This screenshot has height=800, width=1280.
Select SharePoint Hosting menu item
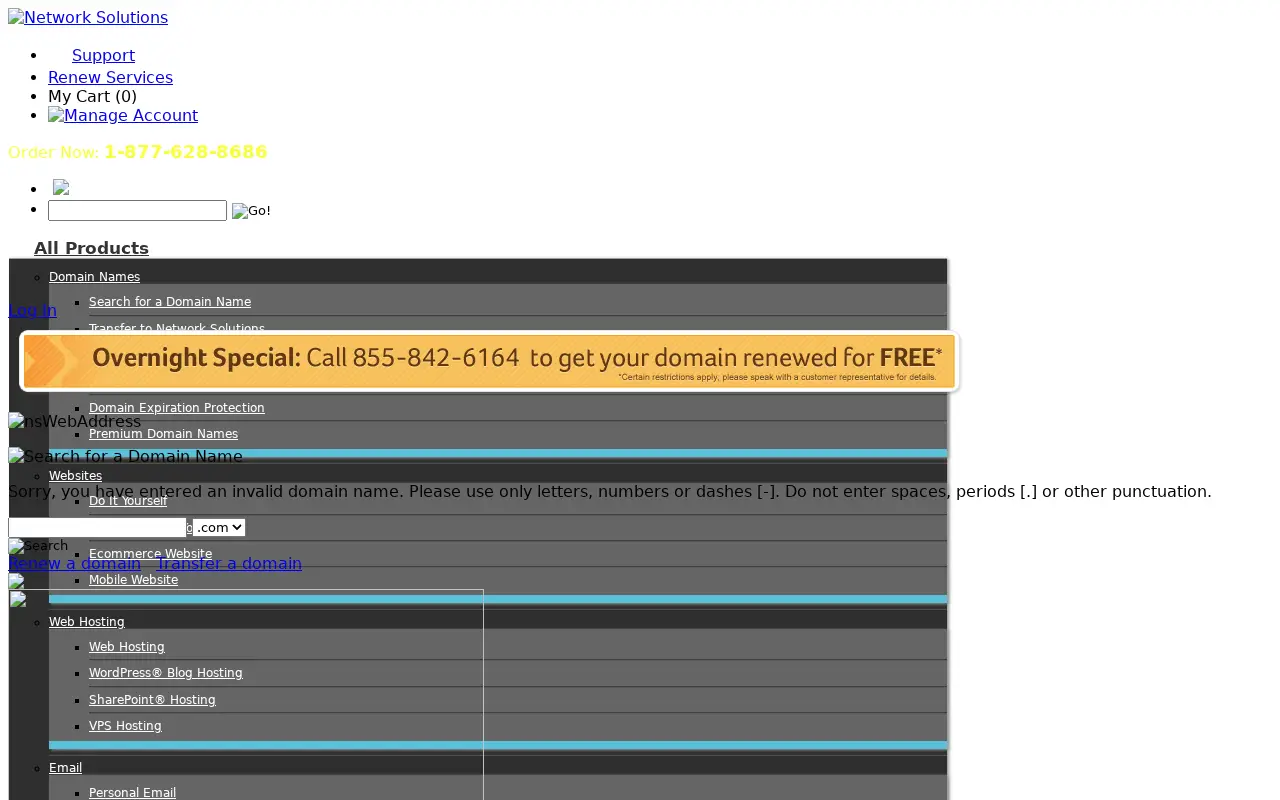(152, 700)
